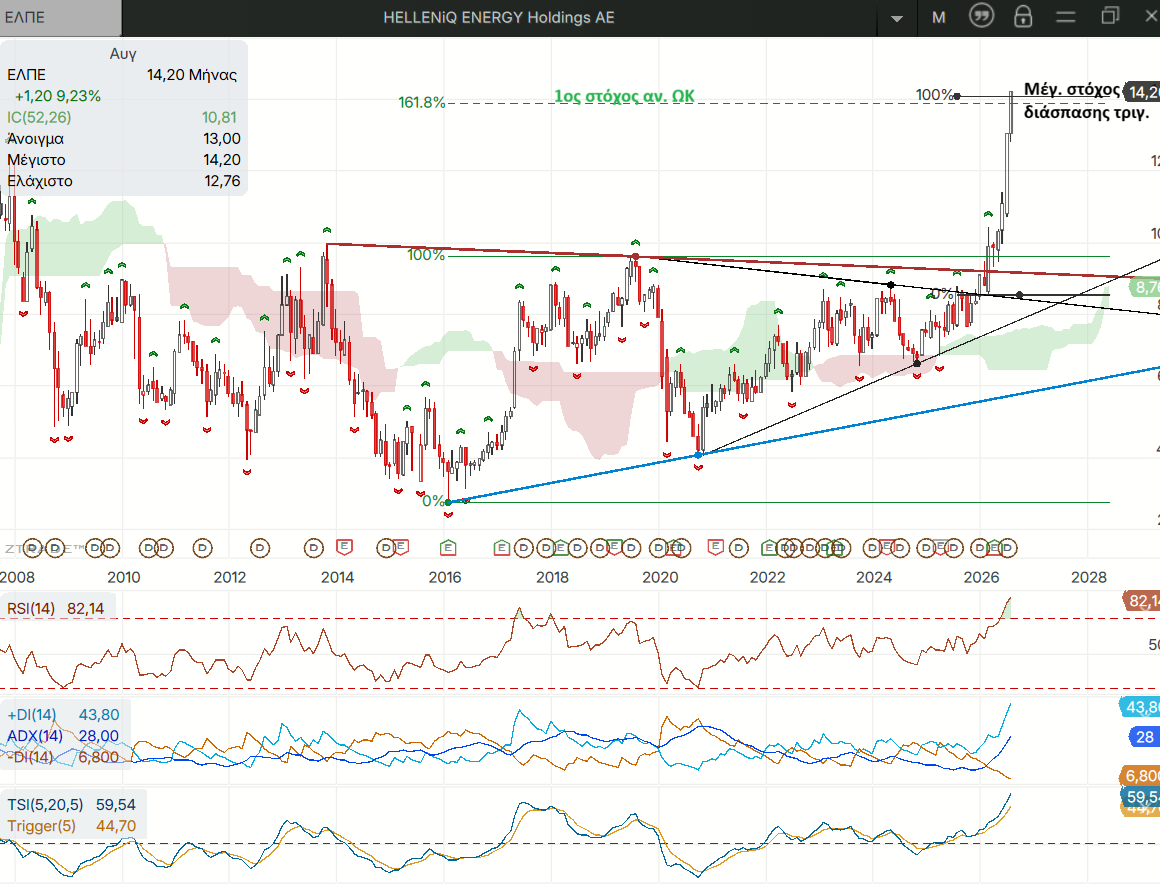This screenshot has height=884, width=1160.
Task: Click the 2016 label on the time axis
Action: pyautogui.click(x=445, y=577)
